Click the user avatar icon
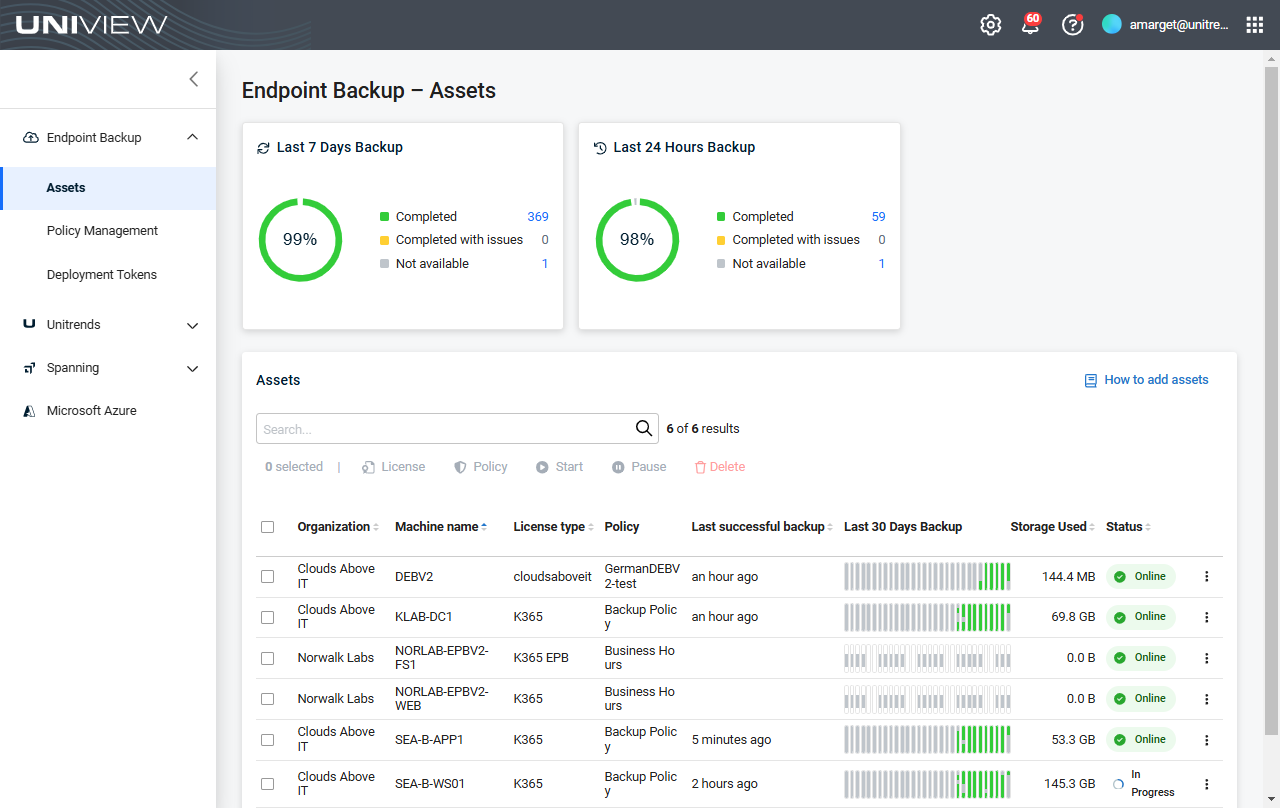 click(x=1112, y=25)
